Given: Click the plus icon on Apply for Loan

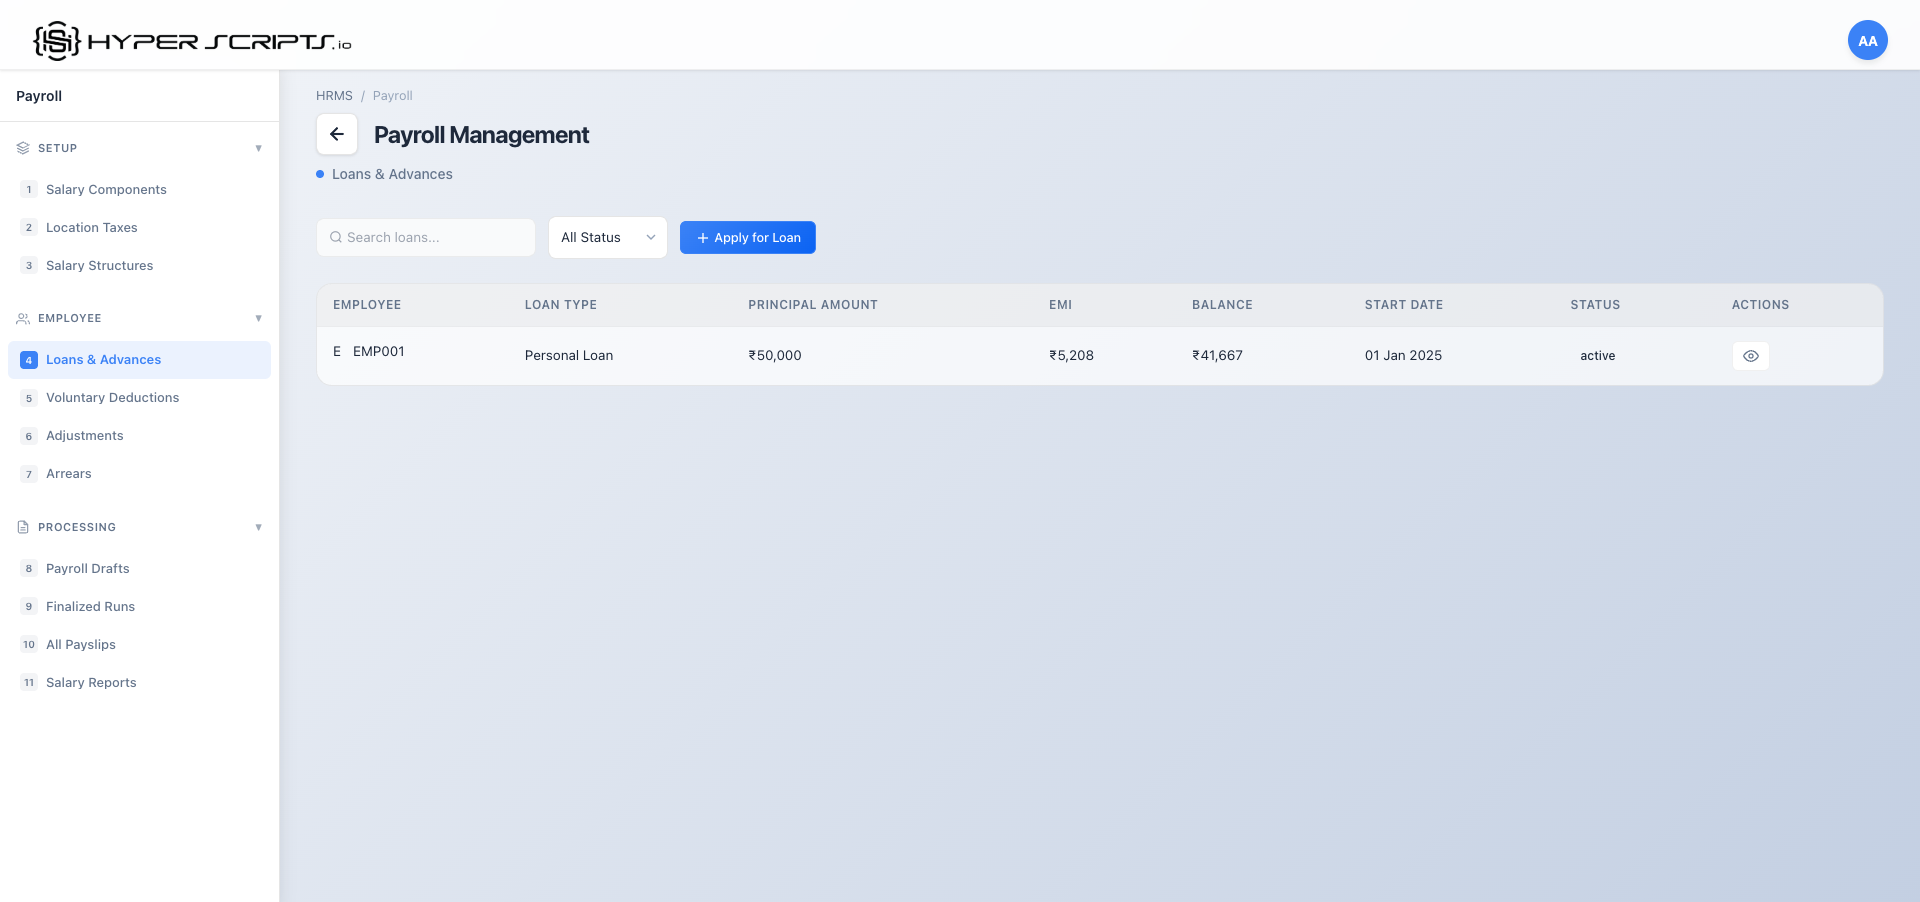Looking at the screenshot, I should (700, 237).
